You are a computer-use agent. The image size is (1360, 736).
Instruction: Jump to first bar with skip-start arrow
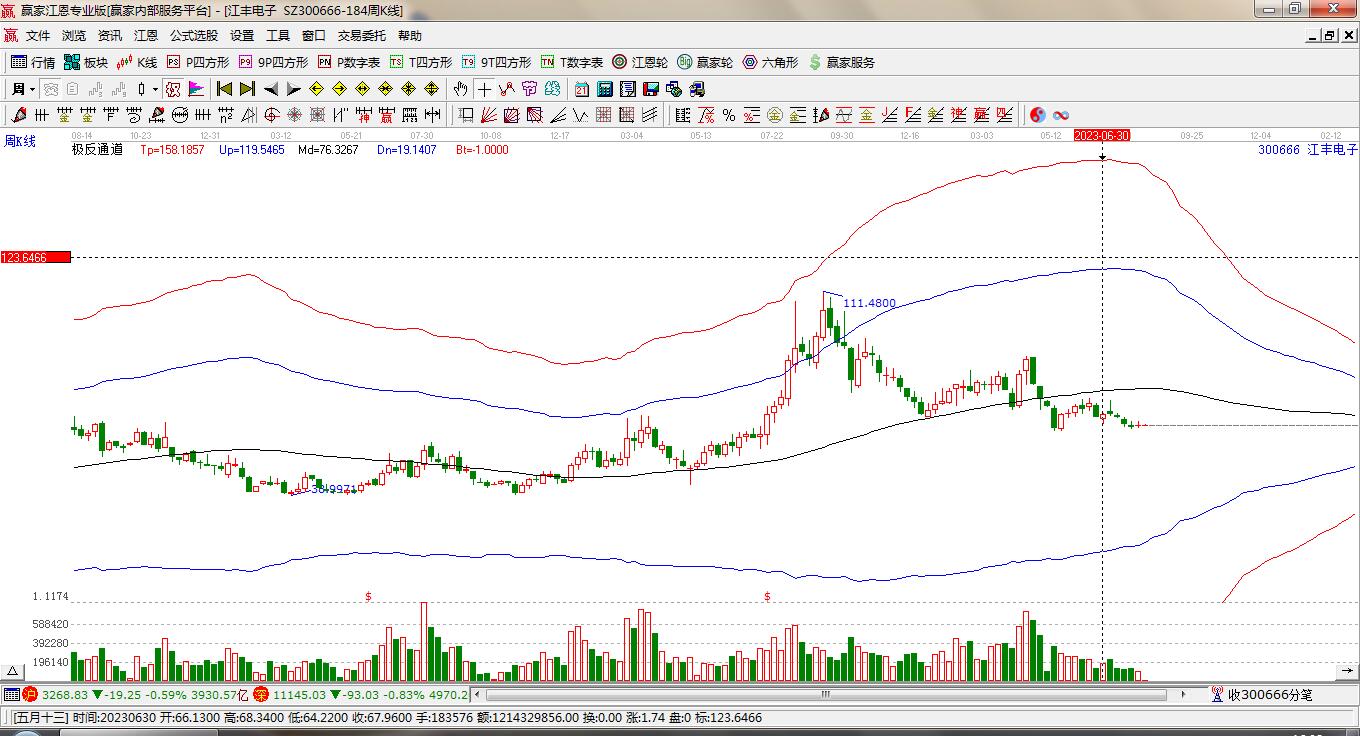click(224, 89)
